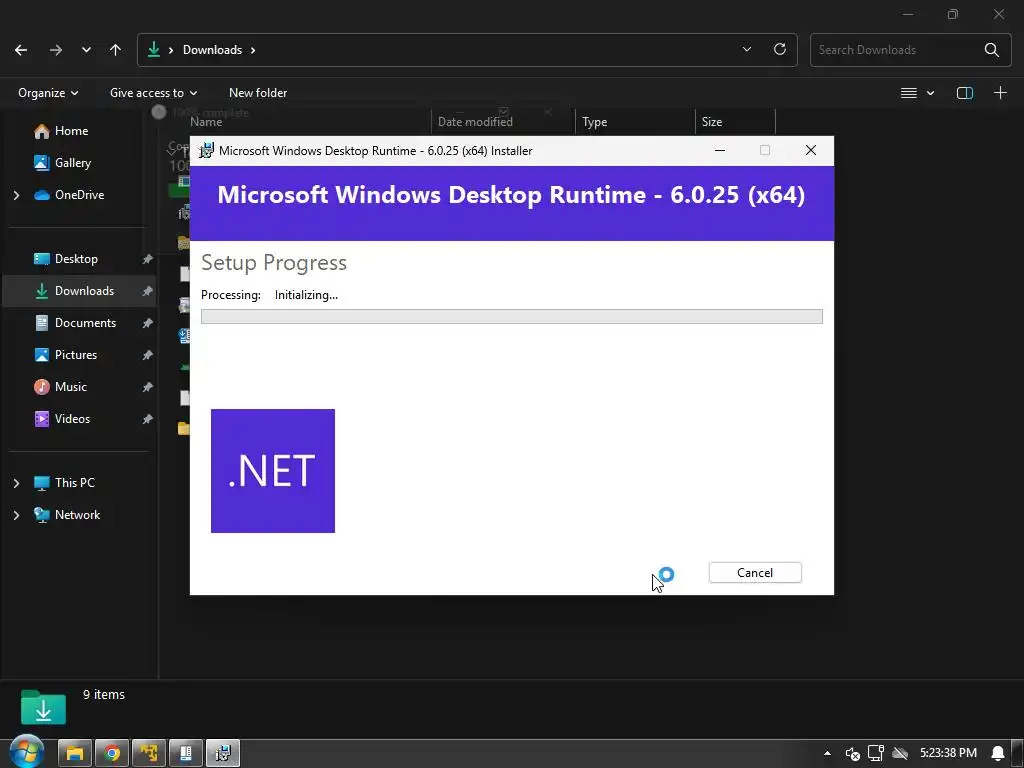Viewport: 1024px width, 768px height.
Task: Click the .NET logo image
Action: pos(273,471)
